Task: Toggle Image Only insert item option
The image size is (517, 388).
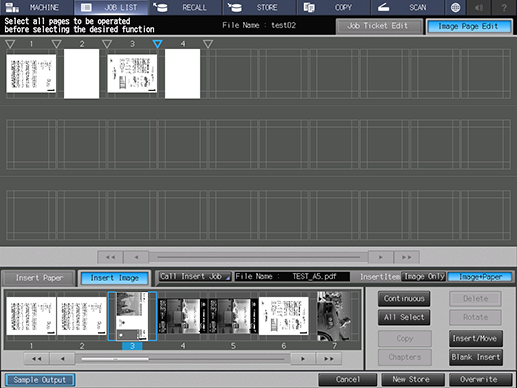Action: [424, 277]
